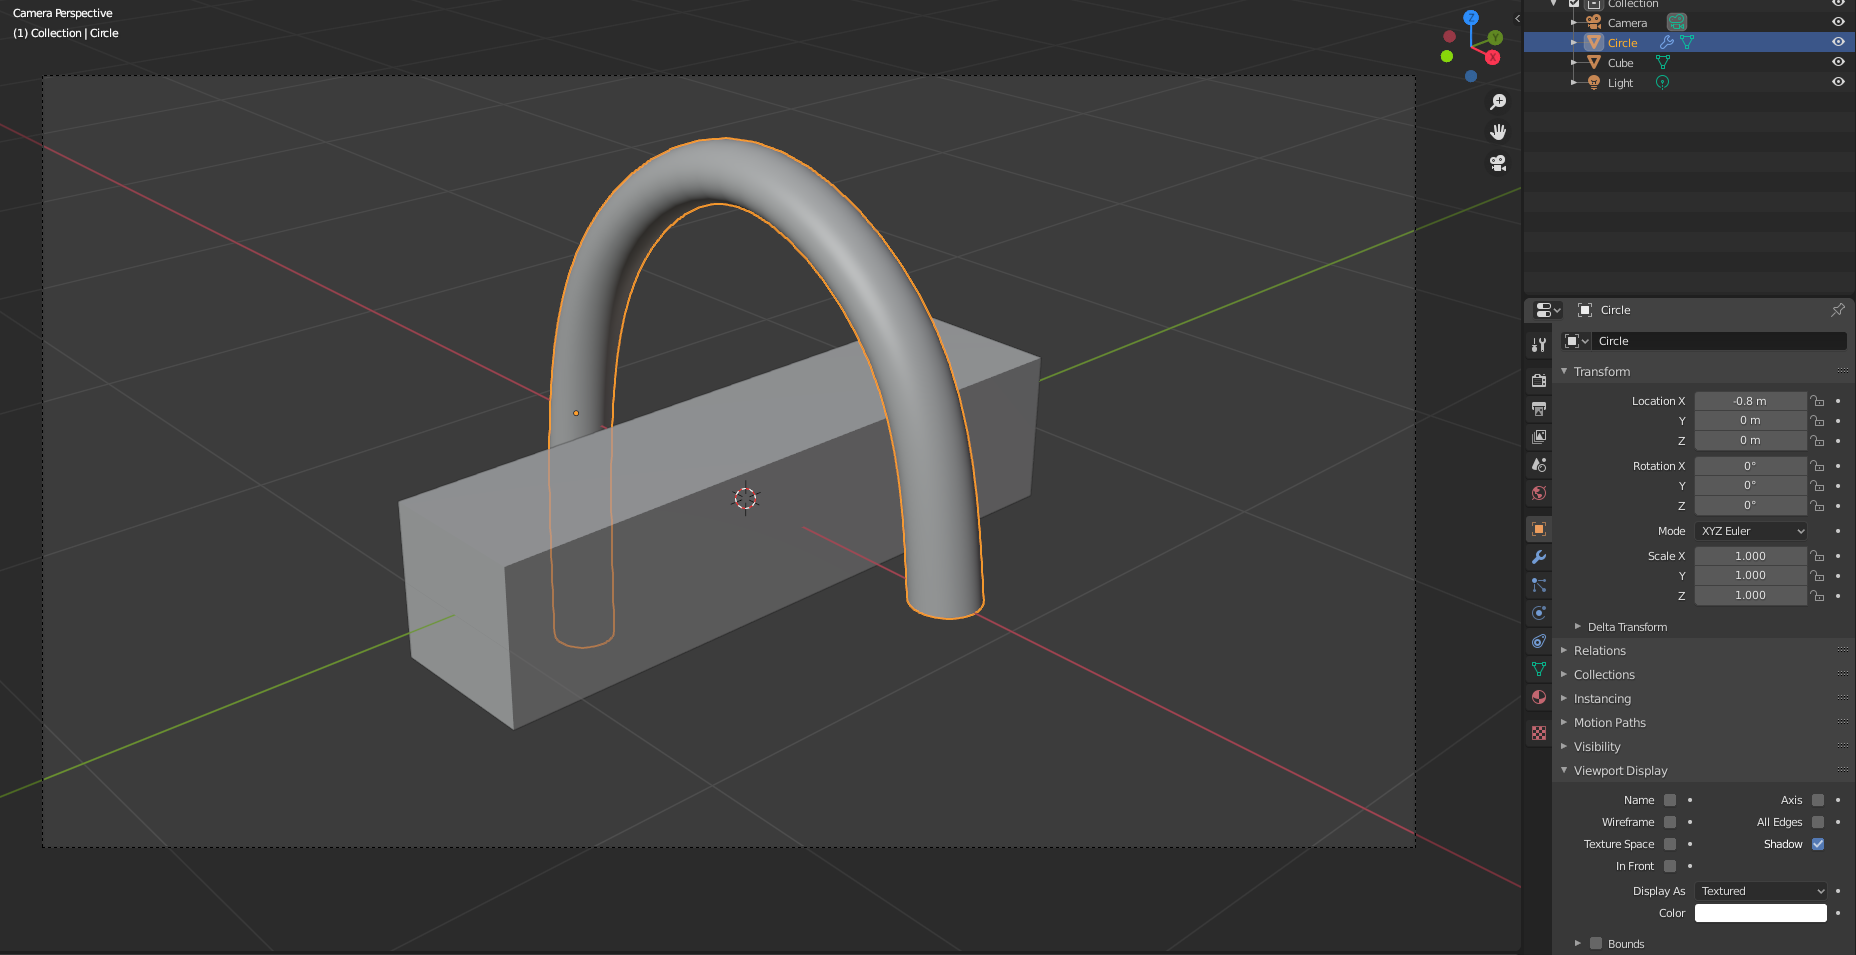Open the Particles properties tab icon
This screenshot has width=1856, height=955.
[1539, 585]
